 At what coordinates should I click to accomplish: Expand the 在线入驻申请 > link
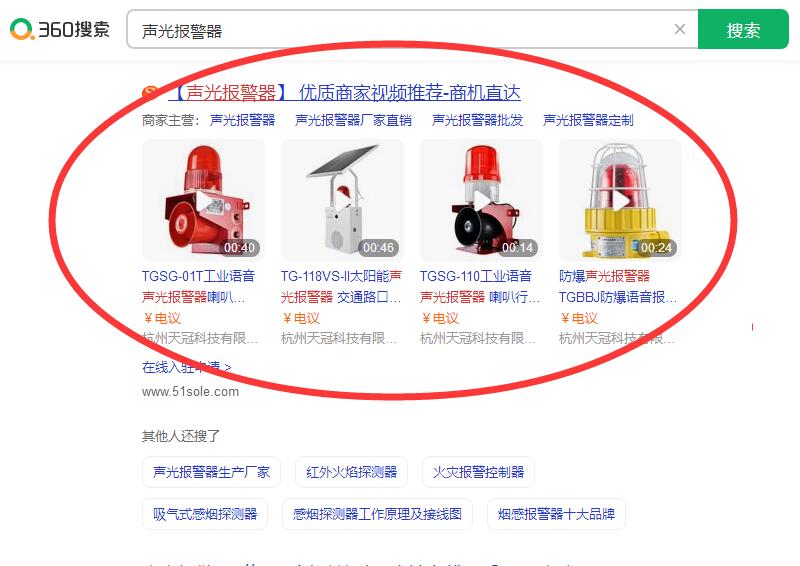point(187,367)
